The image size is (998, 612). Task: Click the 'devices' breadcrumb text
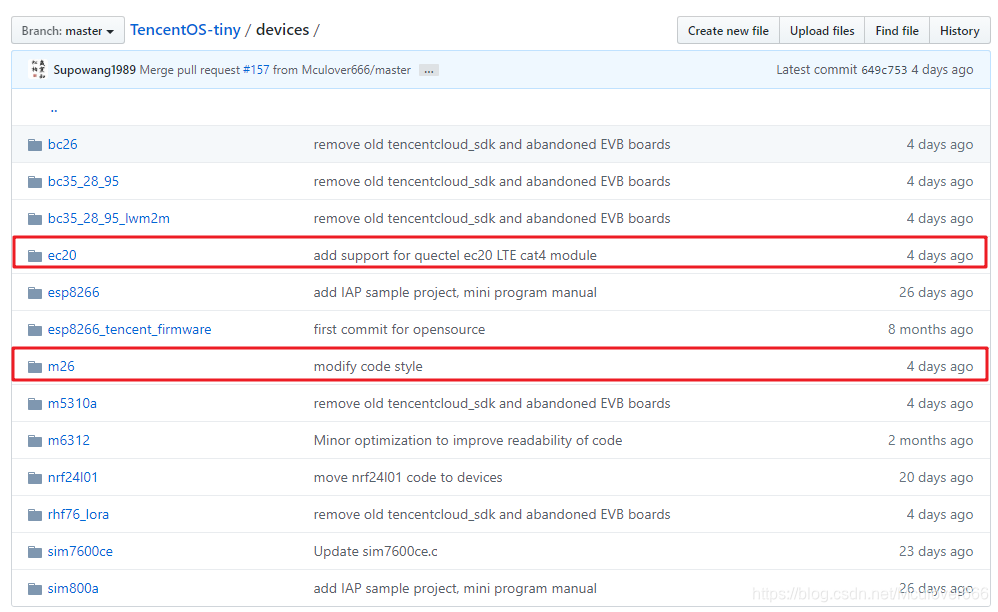tap(282, 30)
